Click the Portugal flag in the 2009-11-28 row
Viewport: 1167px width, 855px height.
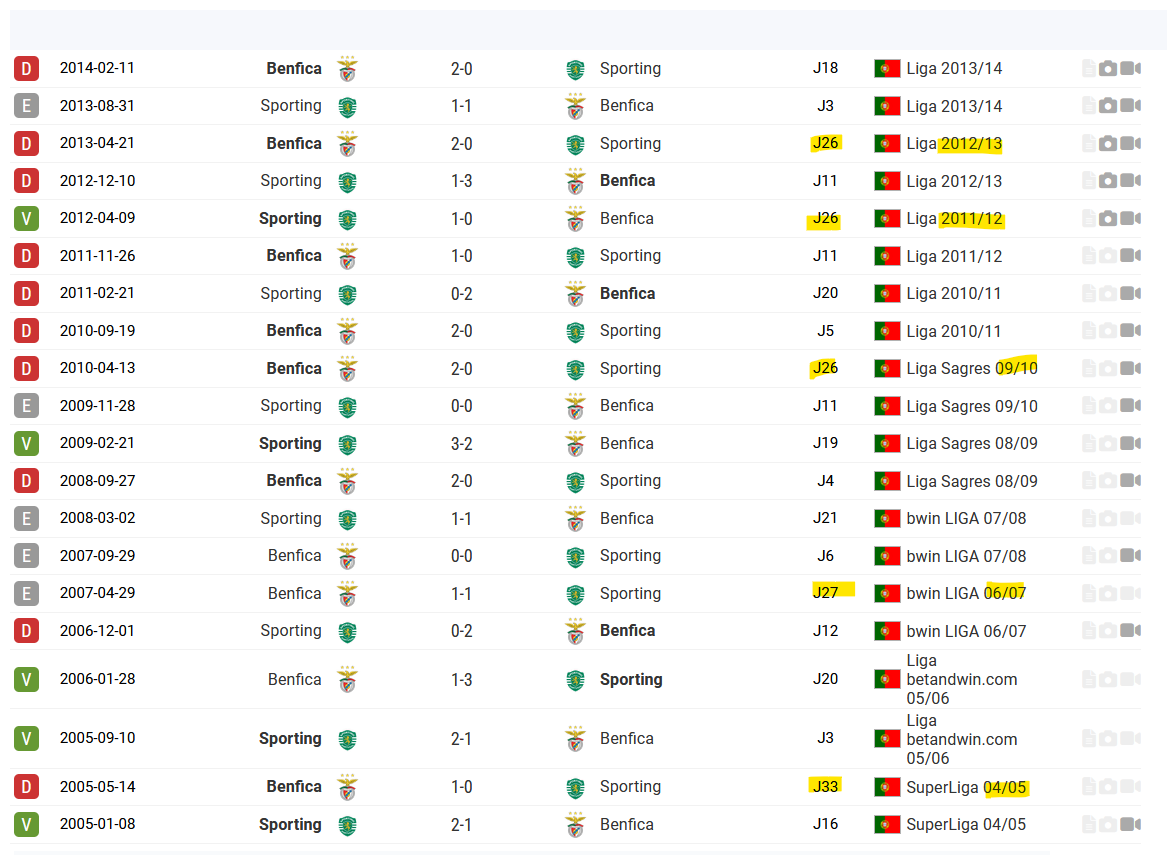pos(887,406)
